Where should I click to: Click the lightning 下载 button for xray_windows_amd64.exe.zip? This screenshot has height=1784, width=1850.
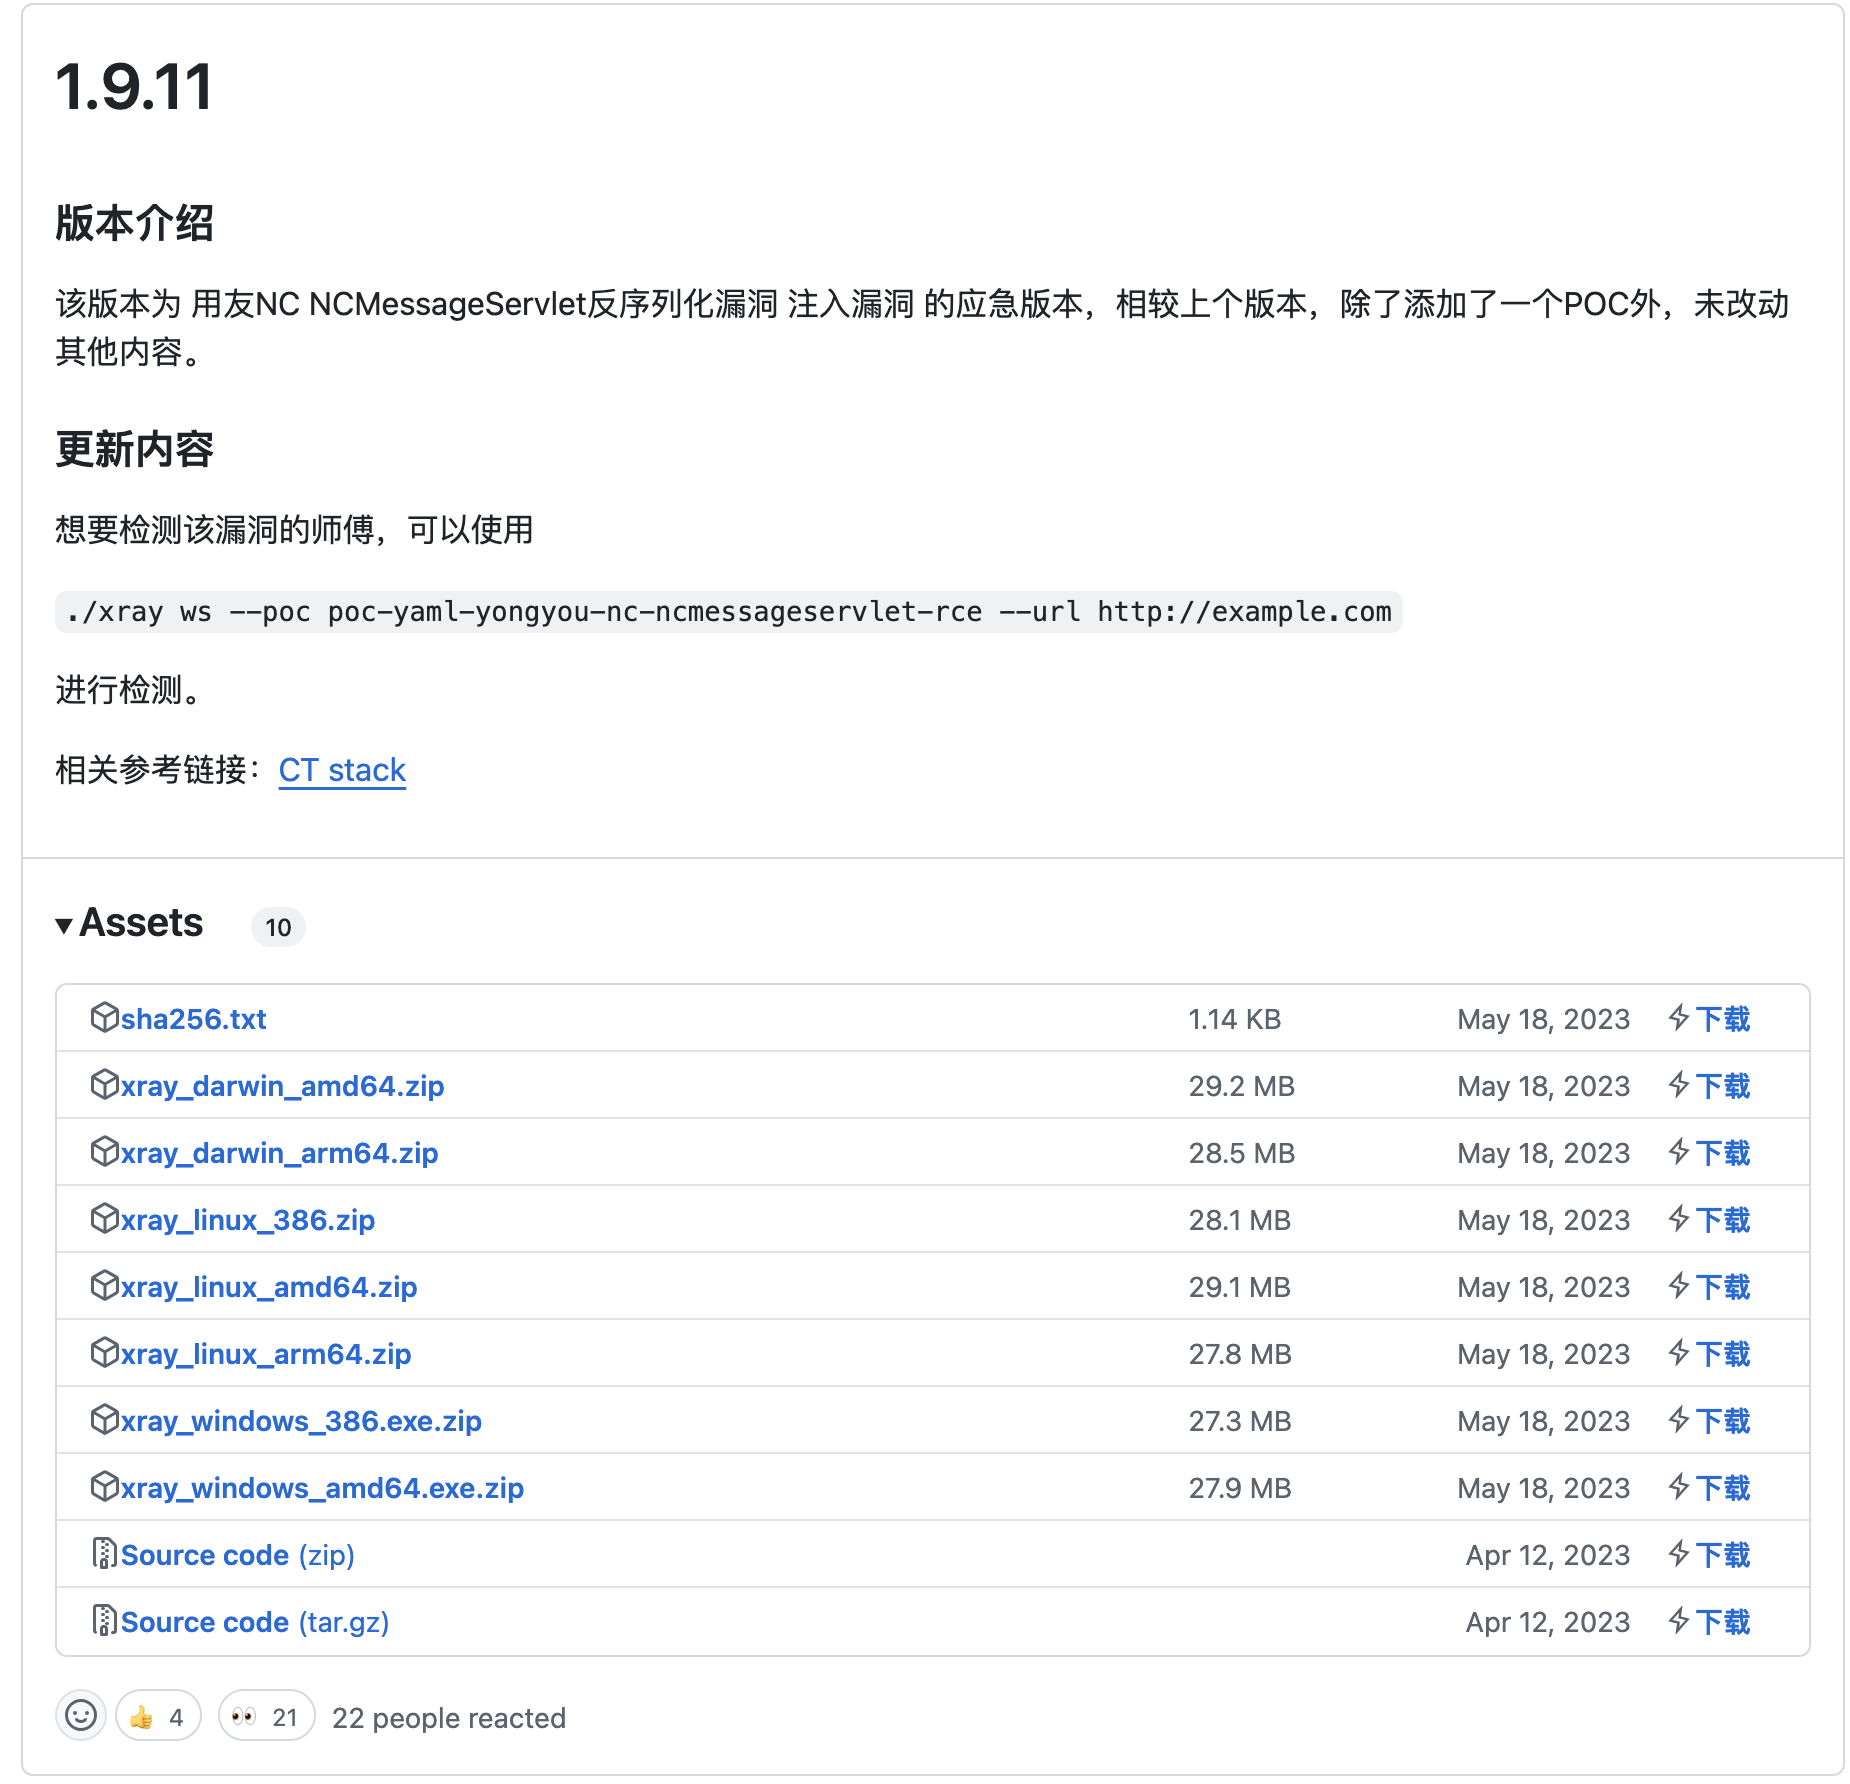pos(1709,1488)
